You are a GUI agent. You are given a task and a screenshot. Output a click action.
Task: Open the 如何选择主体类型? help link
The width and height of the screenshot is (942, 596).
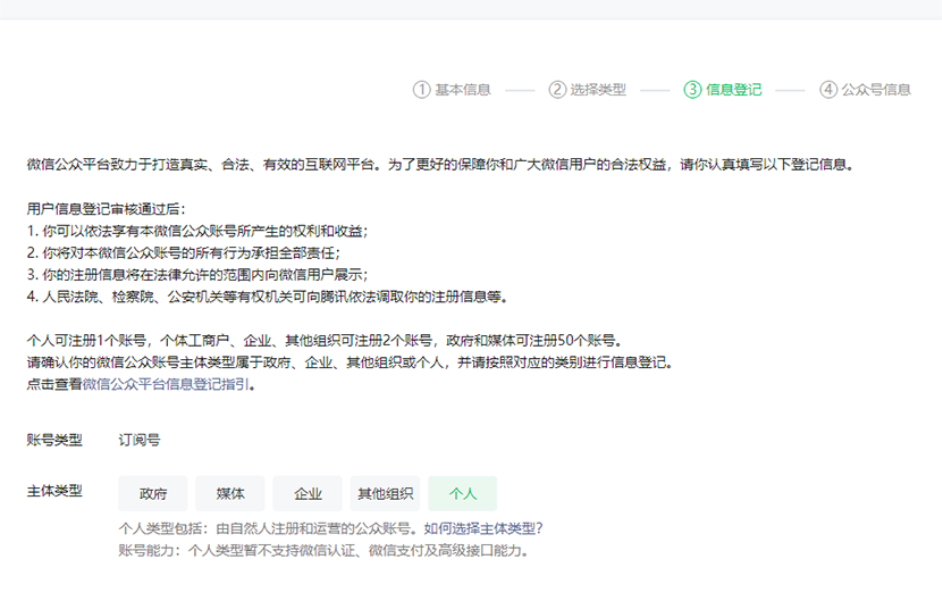click(484, 528)
